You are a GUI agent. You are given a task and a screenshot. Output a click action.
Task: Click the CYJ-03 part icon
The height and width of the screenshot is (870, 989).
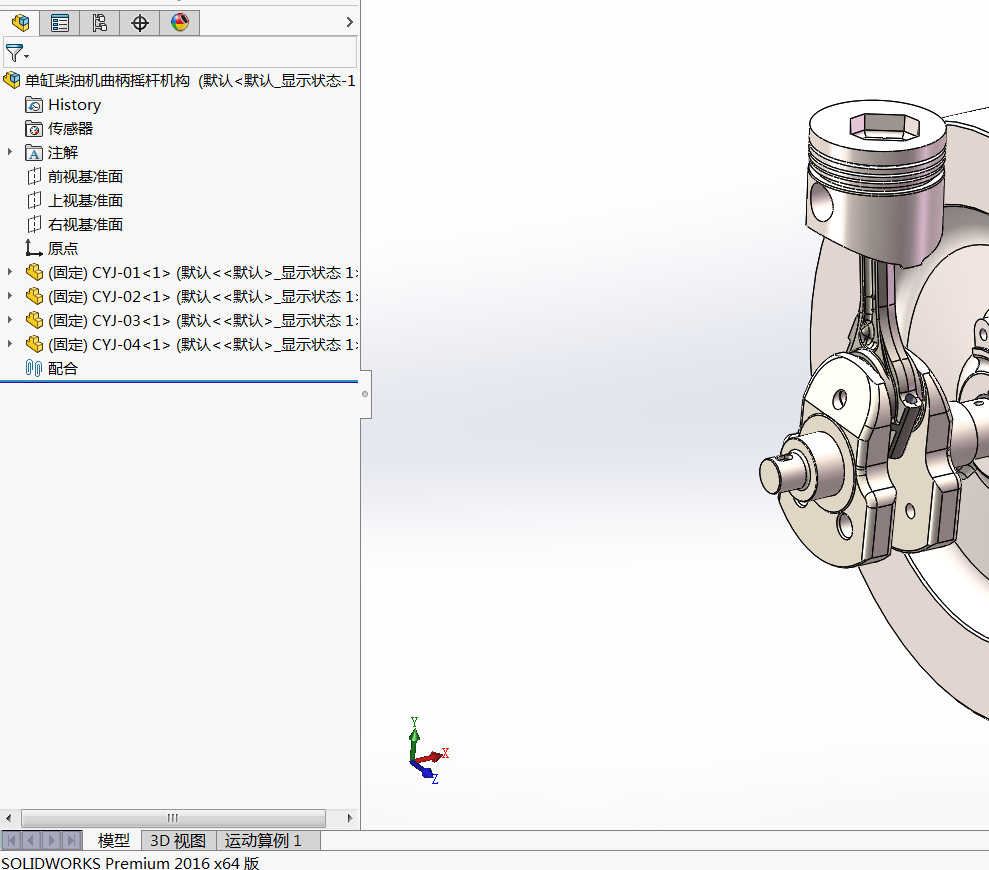pos(34,320)
